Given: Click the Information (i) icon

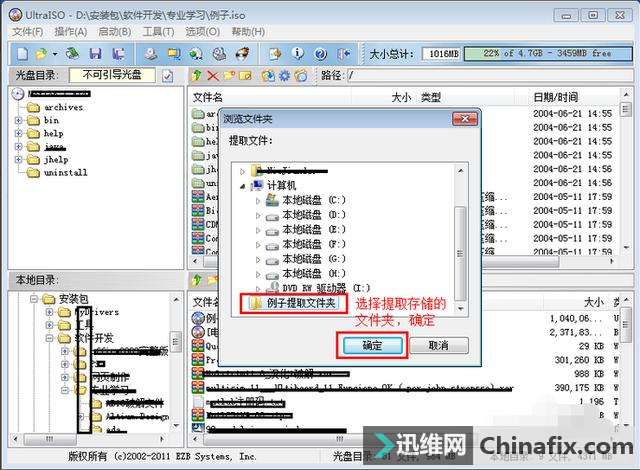Looking at the screenshot, I should click(298, 53).
